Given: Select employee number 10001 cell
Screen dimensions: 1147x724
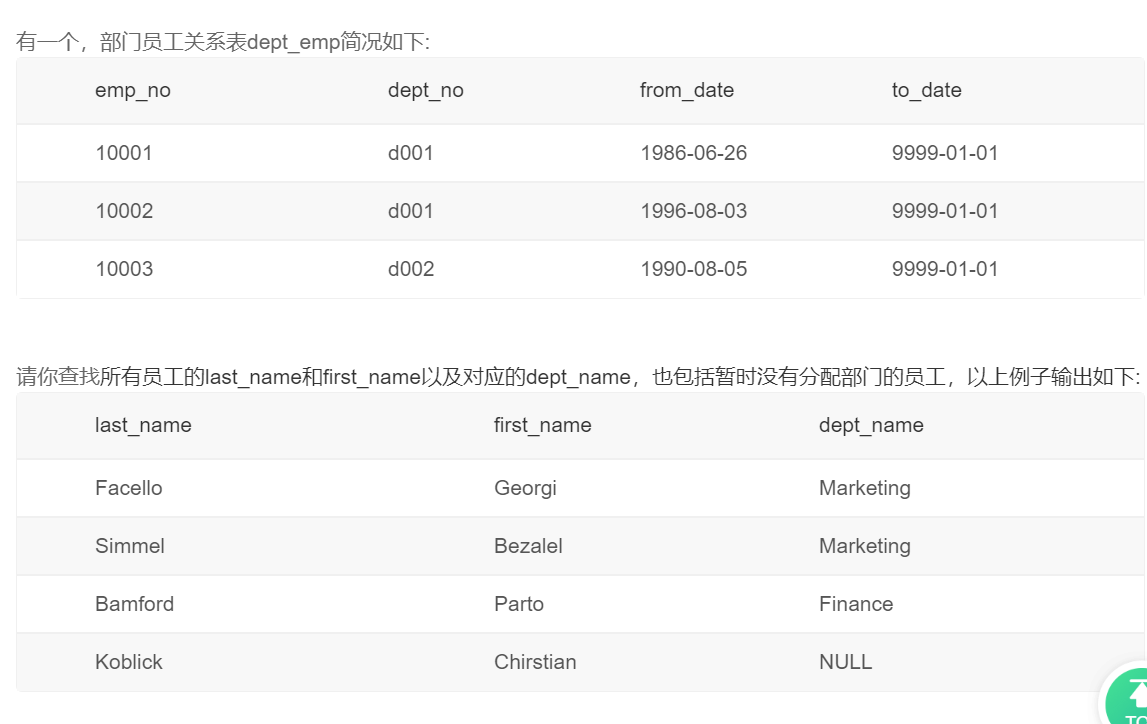Looking at the screenshot, I should point(124,153).
